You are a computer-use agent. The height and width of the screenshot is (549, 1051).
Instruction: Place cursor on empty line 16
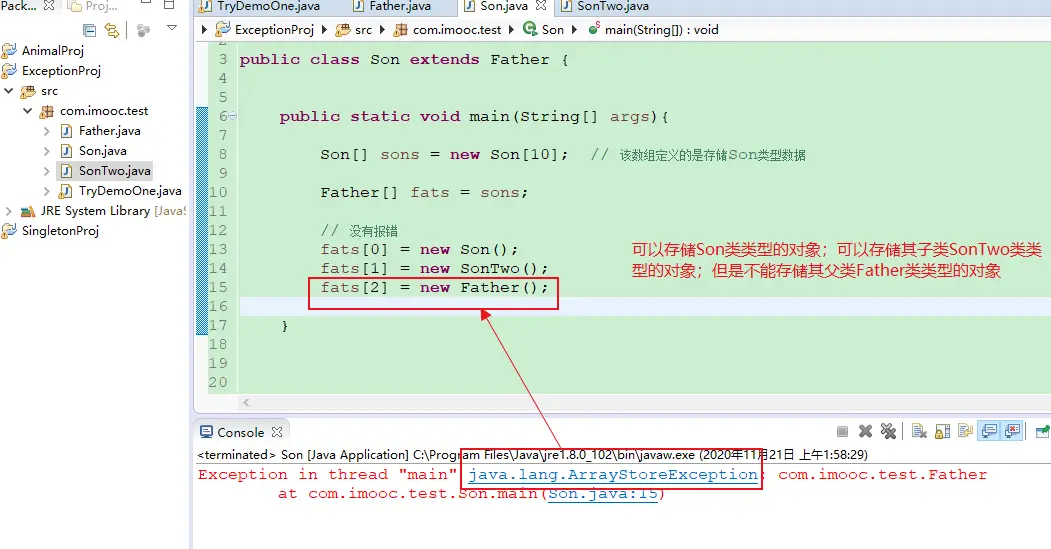tap(645, 306)
